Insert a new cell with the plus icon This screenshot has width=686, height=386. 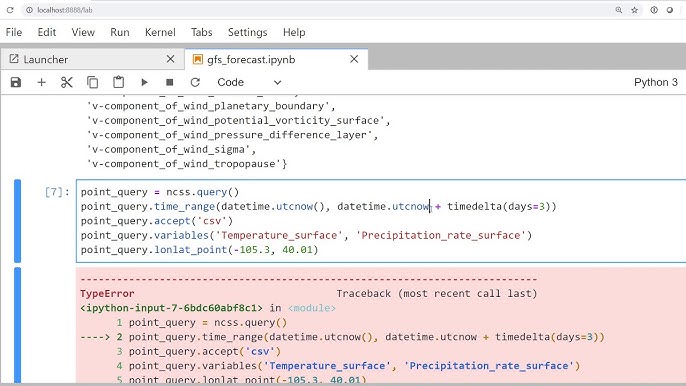(x=42, y=82)
